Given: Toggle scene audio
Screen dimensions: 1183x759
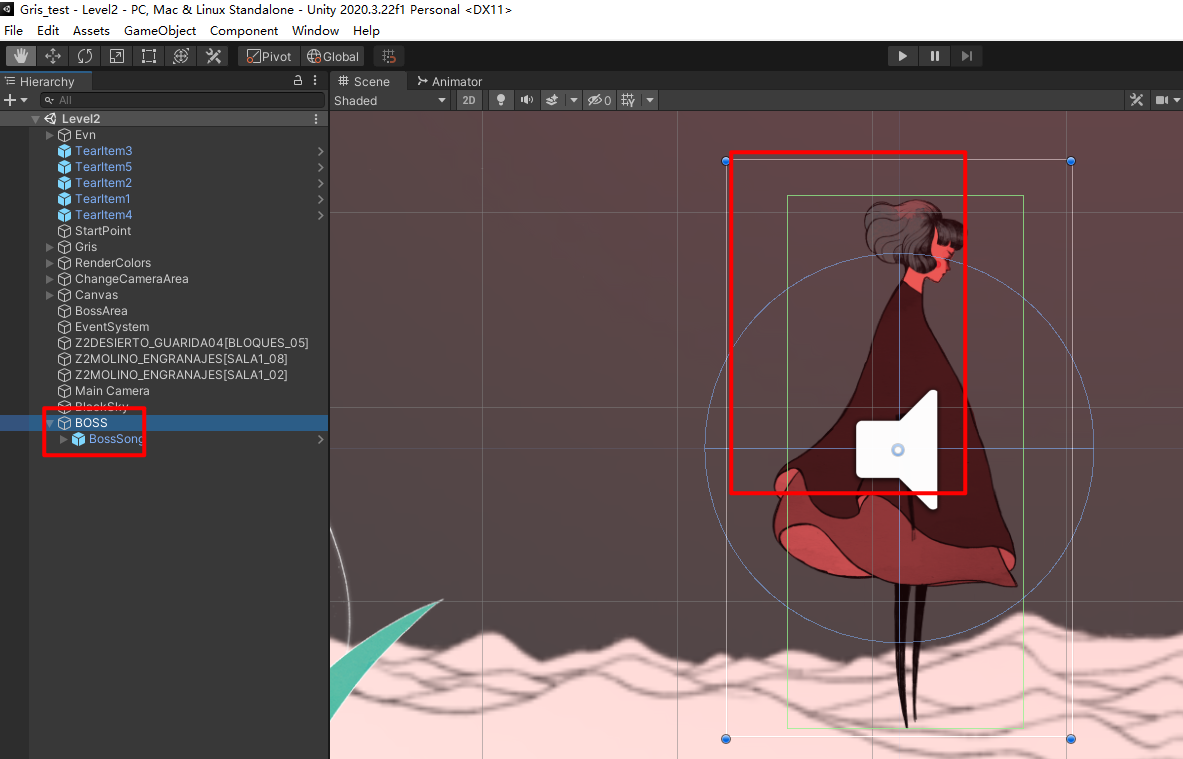Looking at the screenshot, I should [527, 100].
